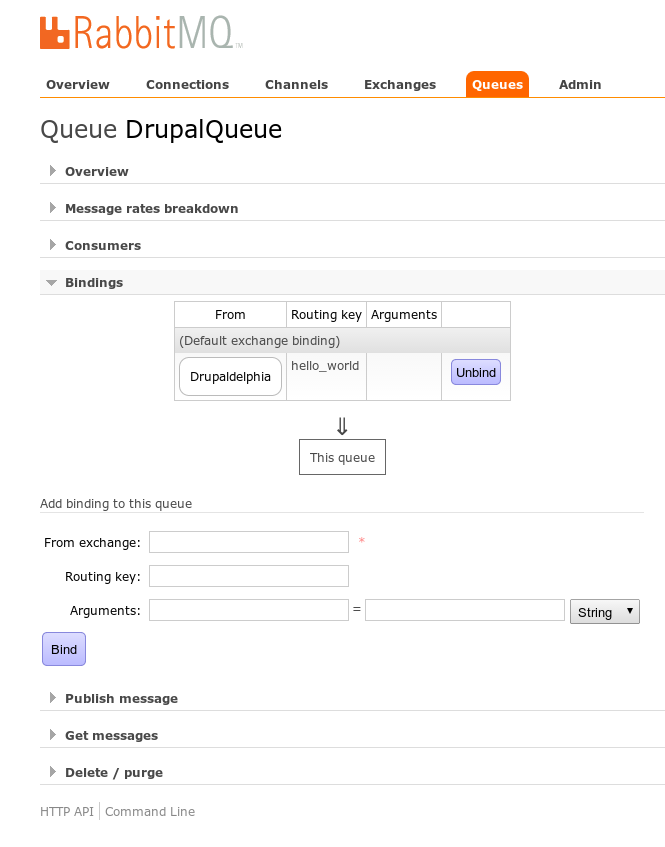Click the (Default exchange binding) row
The image size is (665, 847).
[x=342, y=340]
